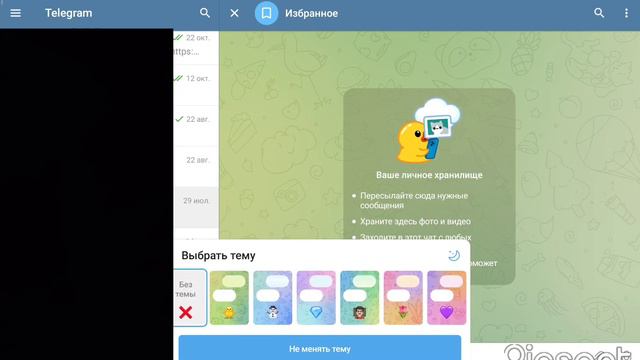Viewport: 640px width, 360px height.
Task: Open the chat dated 29 июл.
Action: [x=196, y=207]
